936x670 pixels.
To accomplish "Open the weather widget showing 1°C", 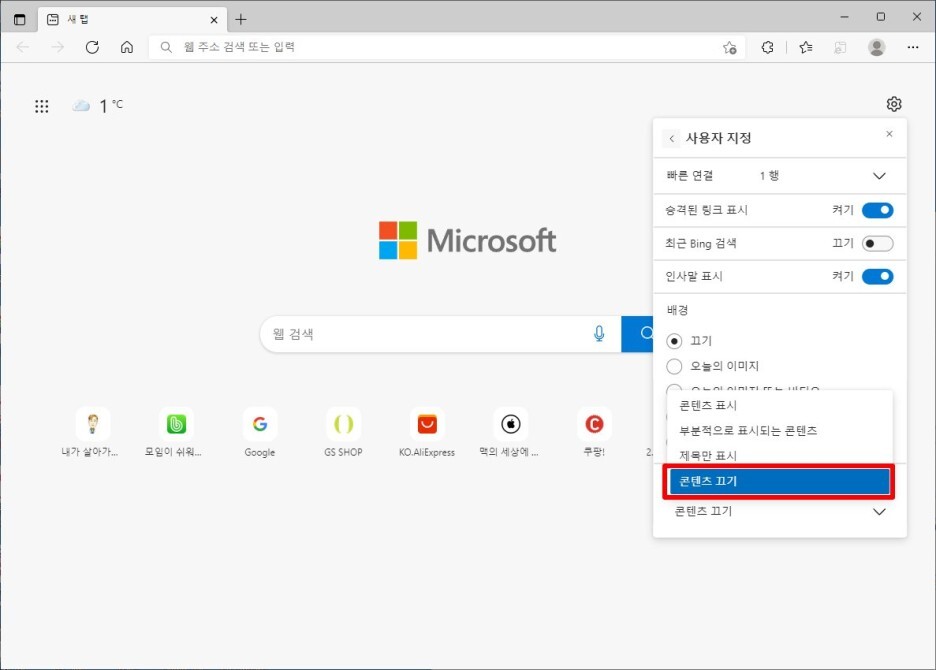I will pyautogui.click(x=97, y=106).
